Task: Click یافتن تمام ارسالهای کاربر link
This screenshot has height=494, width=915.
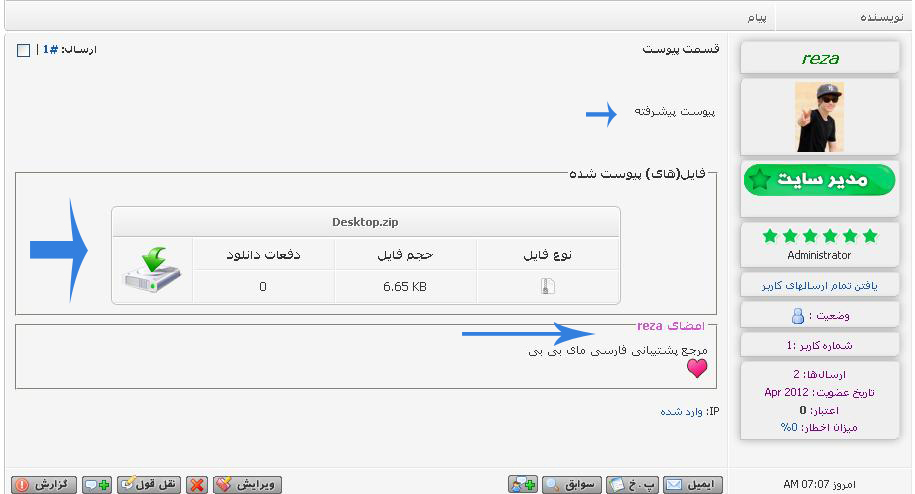Action: (x=819, y=286)
